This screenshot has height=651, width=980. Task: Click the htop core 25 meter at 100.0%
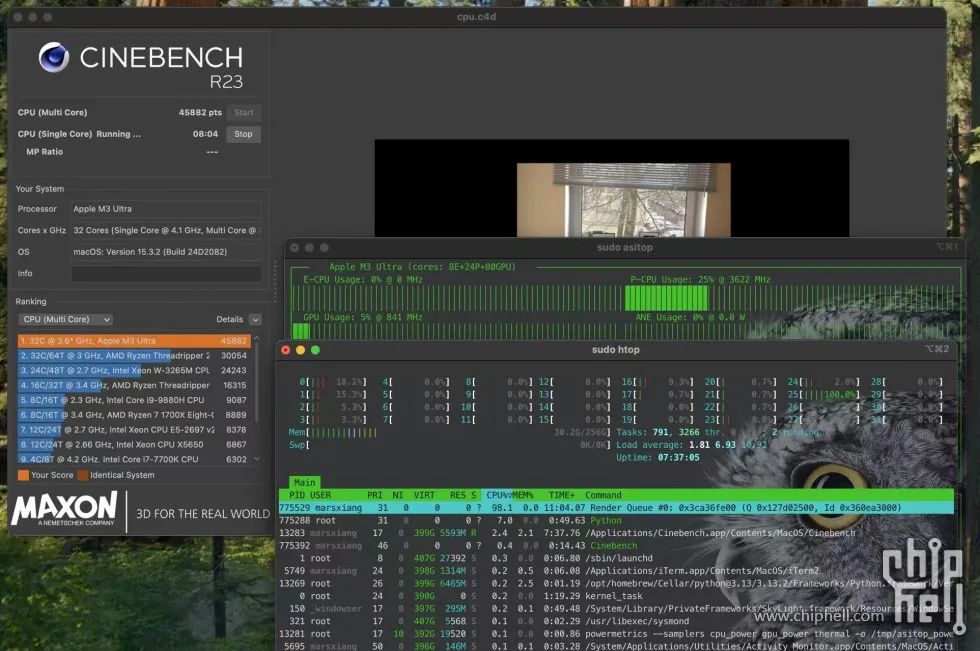(822, 395)
